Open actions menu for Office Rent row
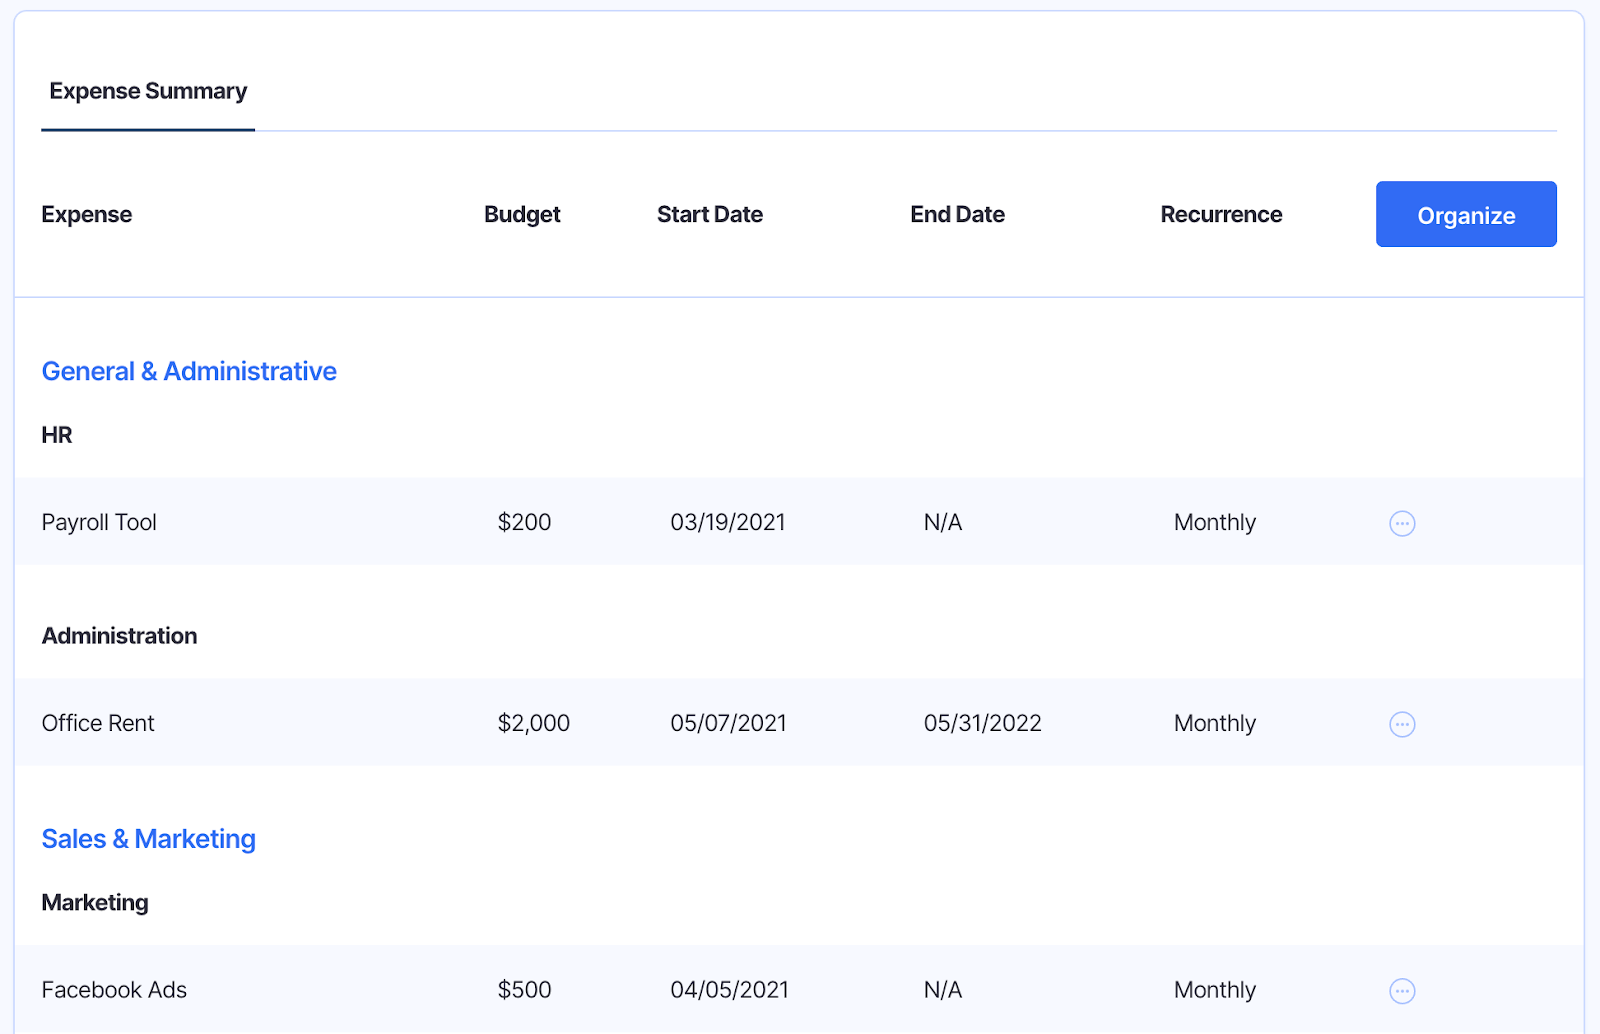 1402,723
